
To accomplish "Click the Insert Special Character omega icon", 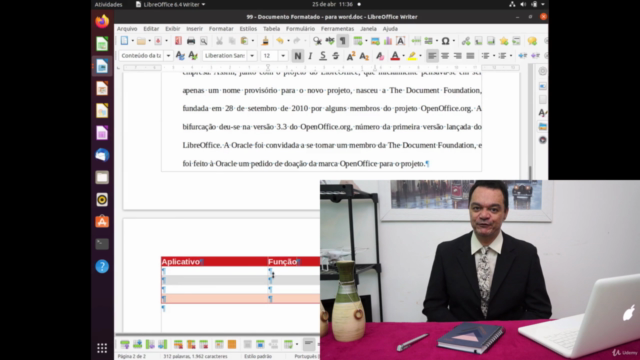I will (x=446, y=41).
